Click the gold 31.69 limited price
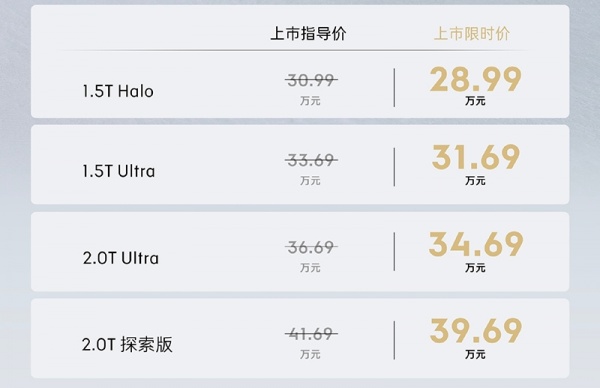 pos(476,157)
